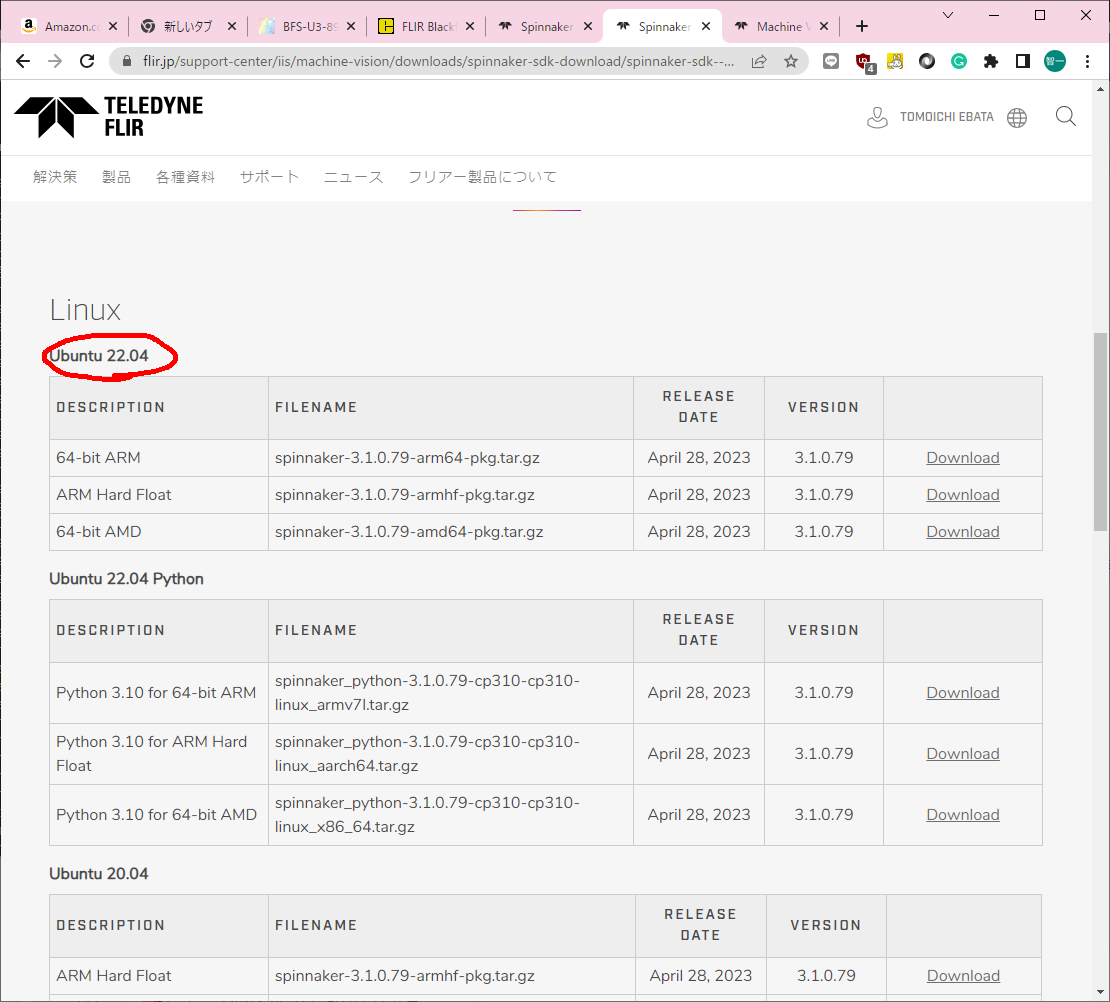Click the vertical page scrollbar thumb
1110x1002 pixels.
pyautogui.click(x=1100, y=430)
